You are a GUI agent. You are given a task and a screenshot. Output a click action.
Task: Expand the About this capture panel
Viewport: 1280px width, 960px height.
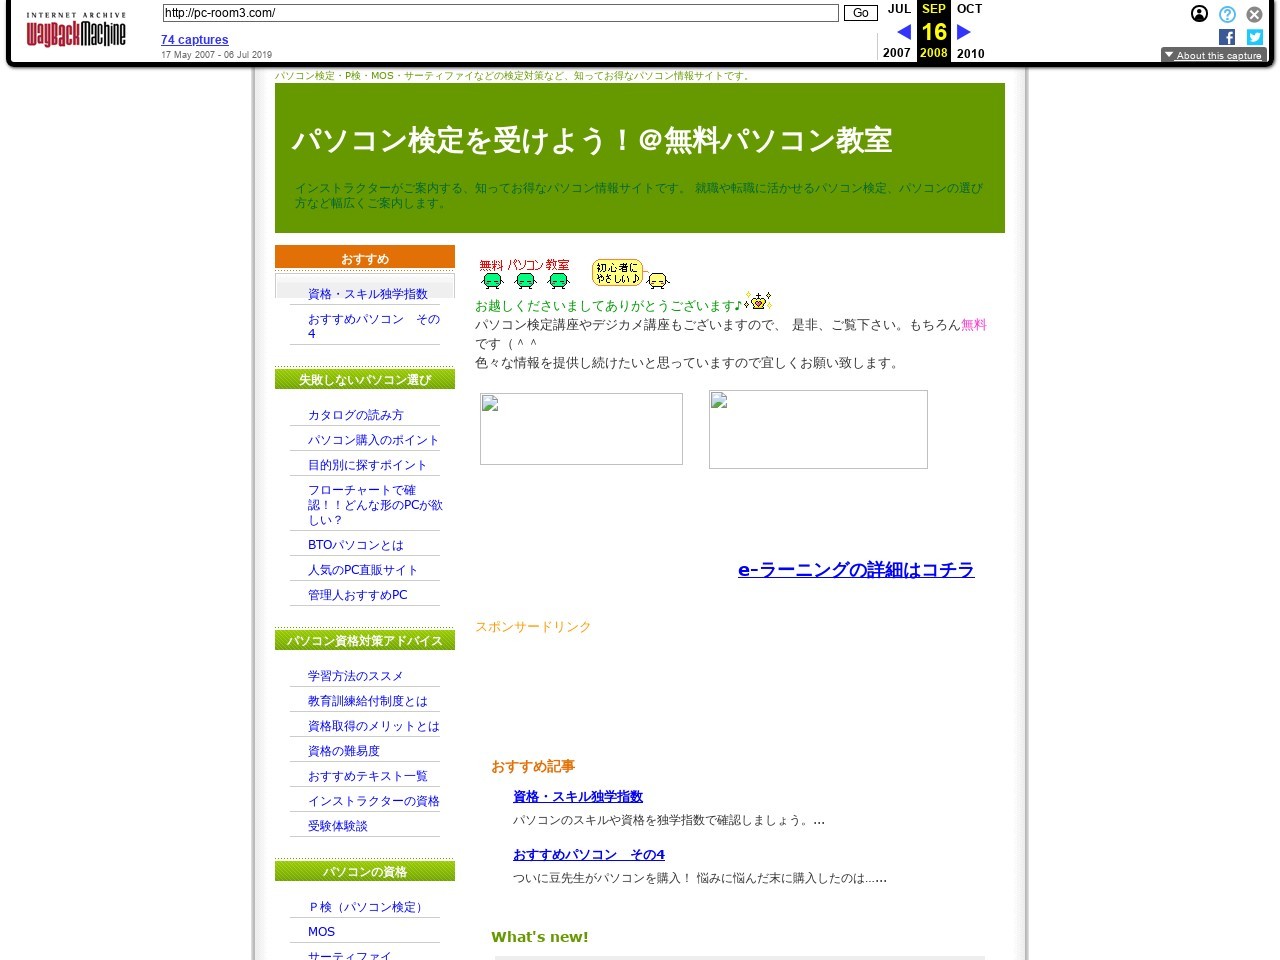click(1213, 55)
